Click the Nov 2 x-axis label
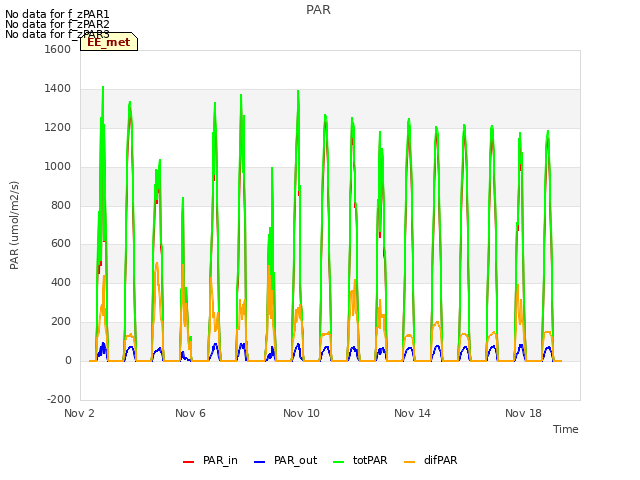Image resolution: width=640 pixels, height=480 pixels. 79,413
